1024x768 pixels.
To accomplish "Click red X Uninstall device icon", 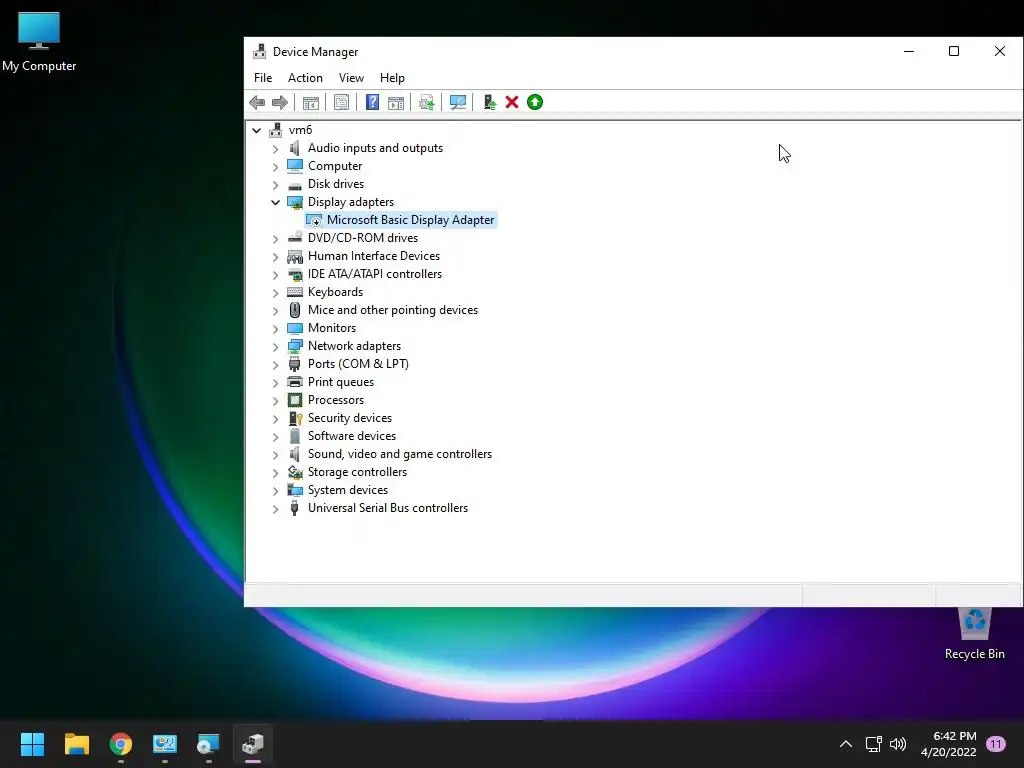I will 512,103.
